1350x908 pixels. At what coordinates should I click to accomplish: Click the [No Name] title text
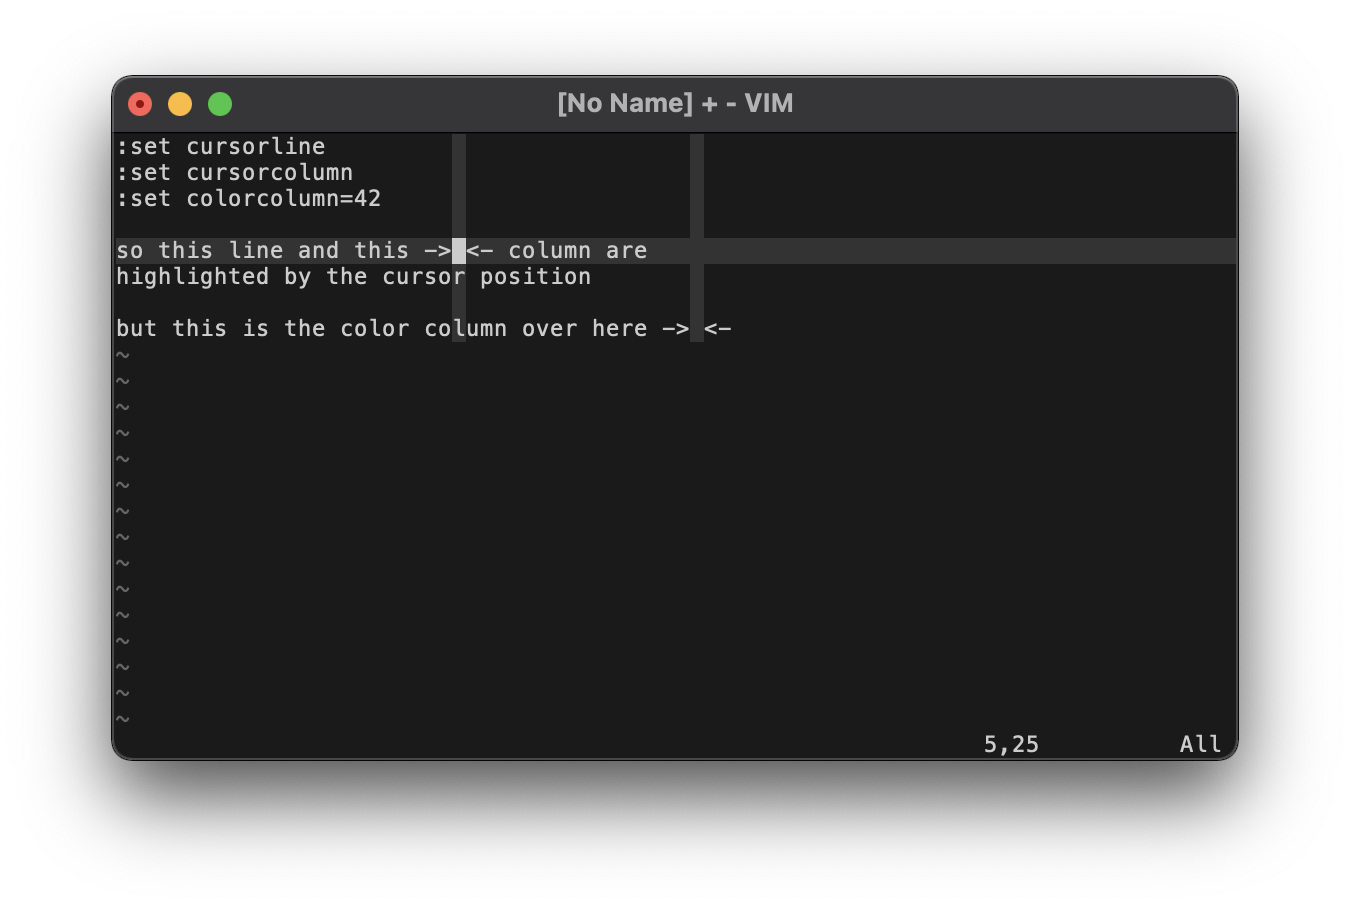point(626,103)
